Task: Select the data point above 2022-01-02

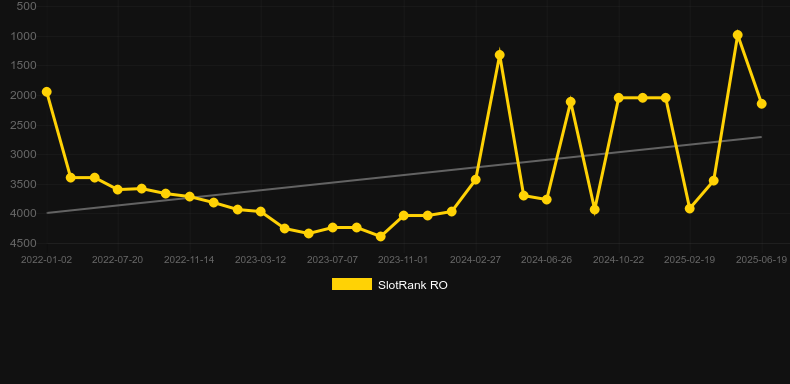Action: tap(46, 92)
